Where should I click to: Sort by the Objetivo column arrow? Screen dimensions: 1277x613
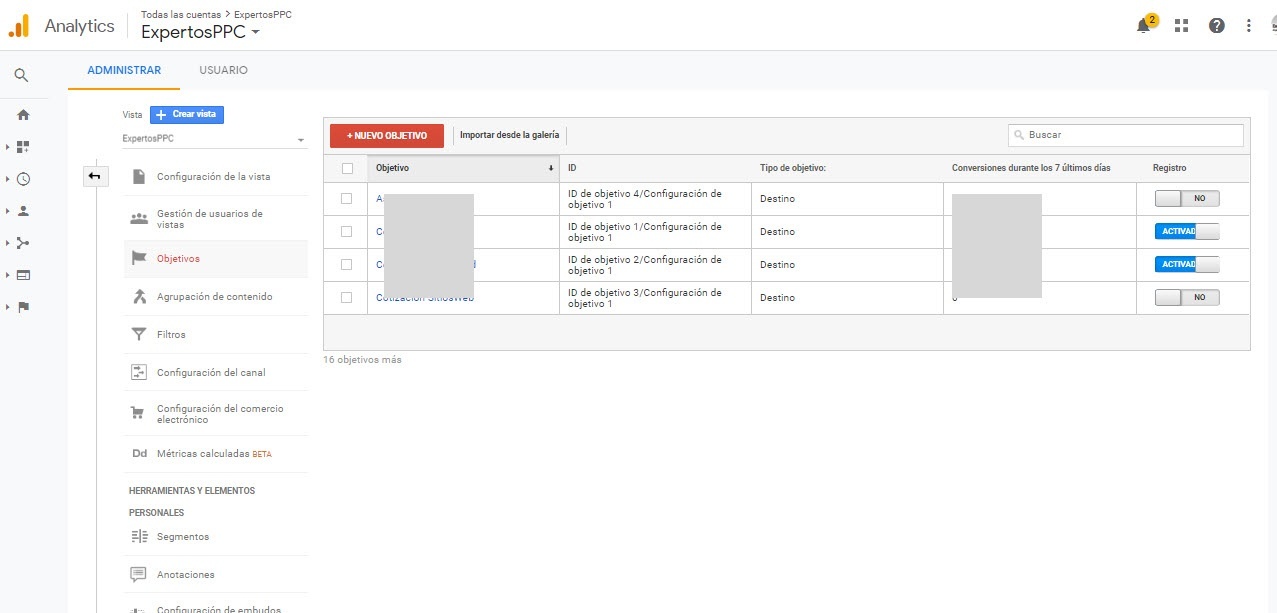pos(550,168)
